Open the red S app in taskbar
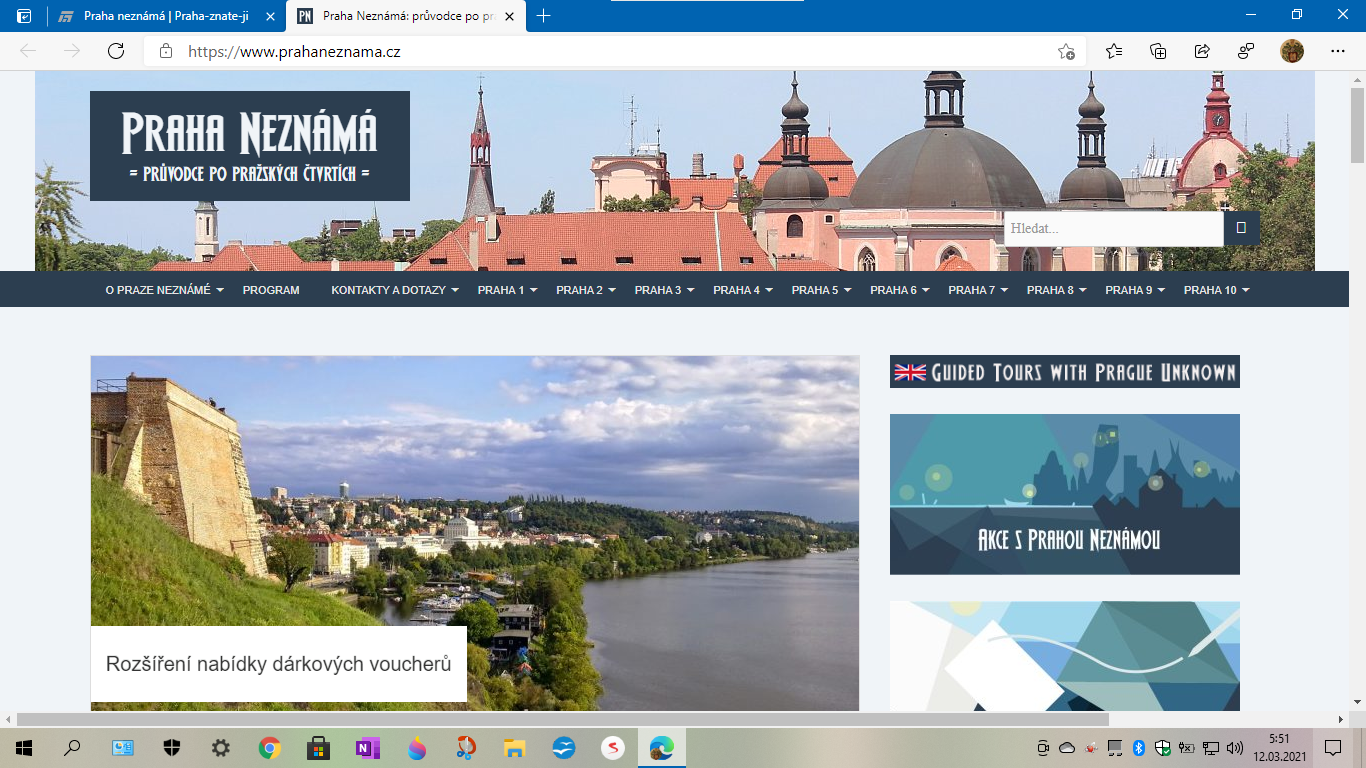The image size is (1366, 768). [x=613, y=747]
